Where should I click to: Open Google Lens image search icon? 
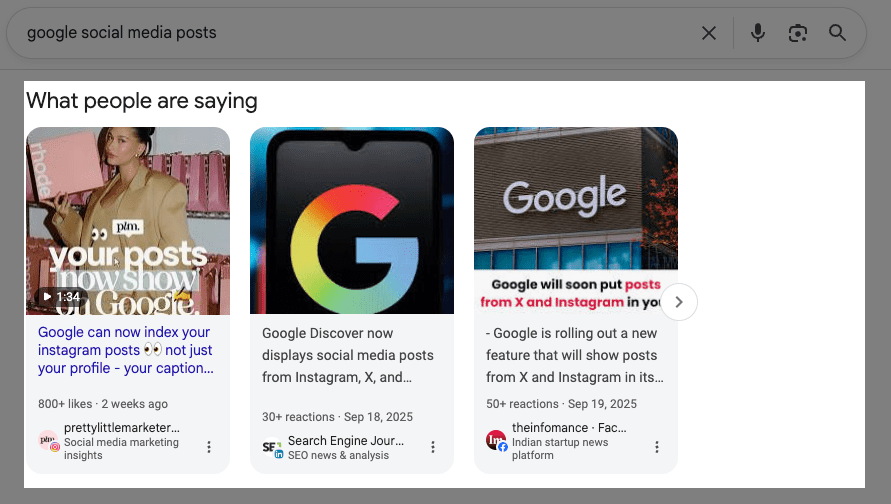797,33
